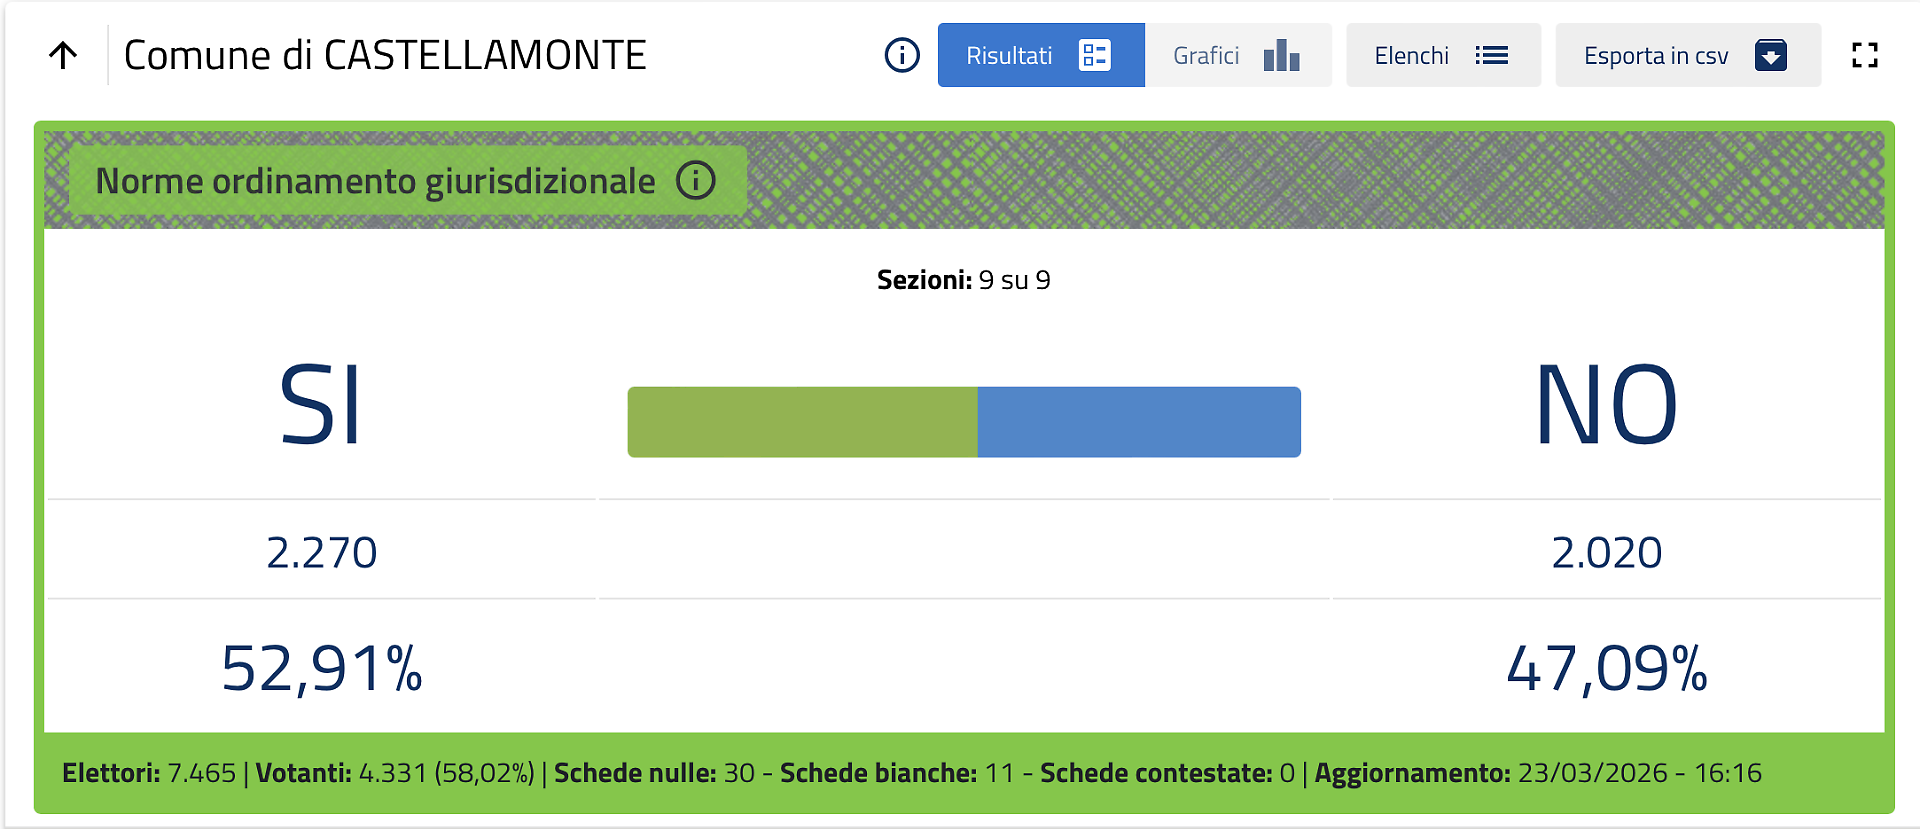This screenshot has height=829, width=1920.
Task: Click the Grafici bar chart icon
Action: coord(1281,55)
